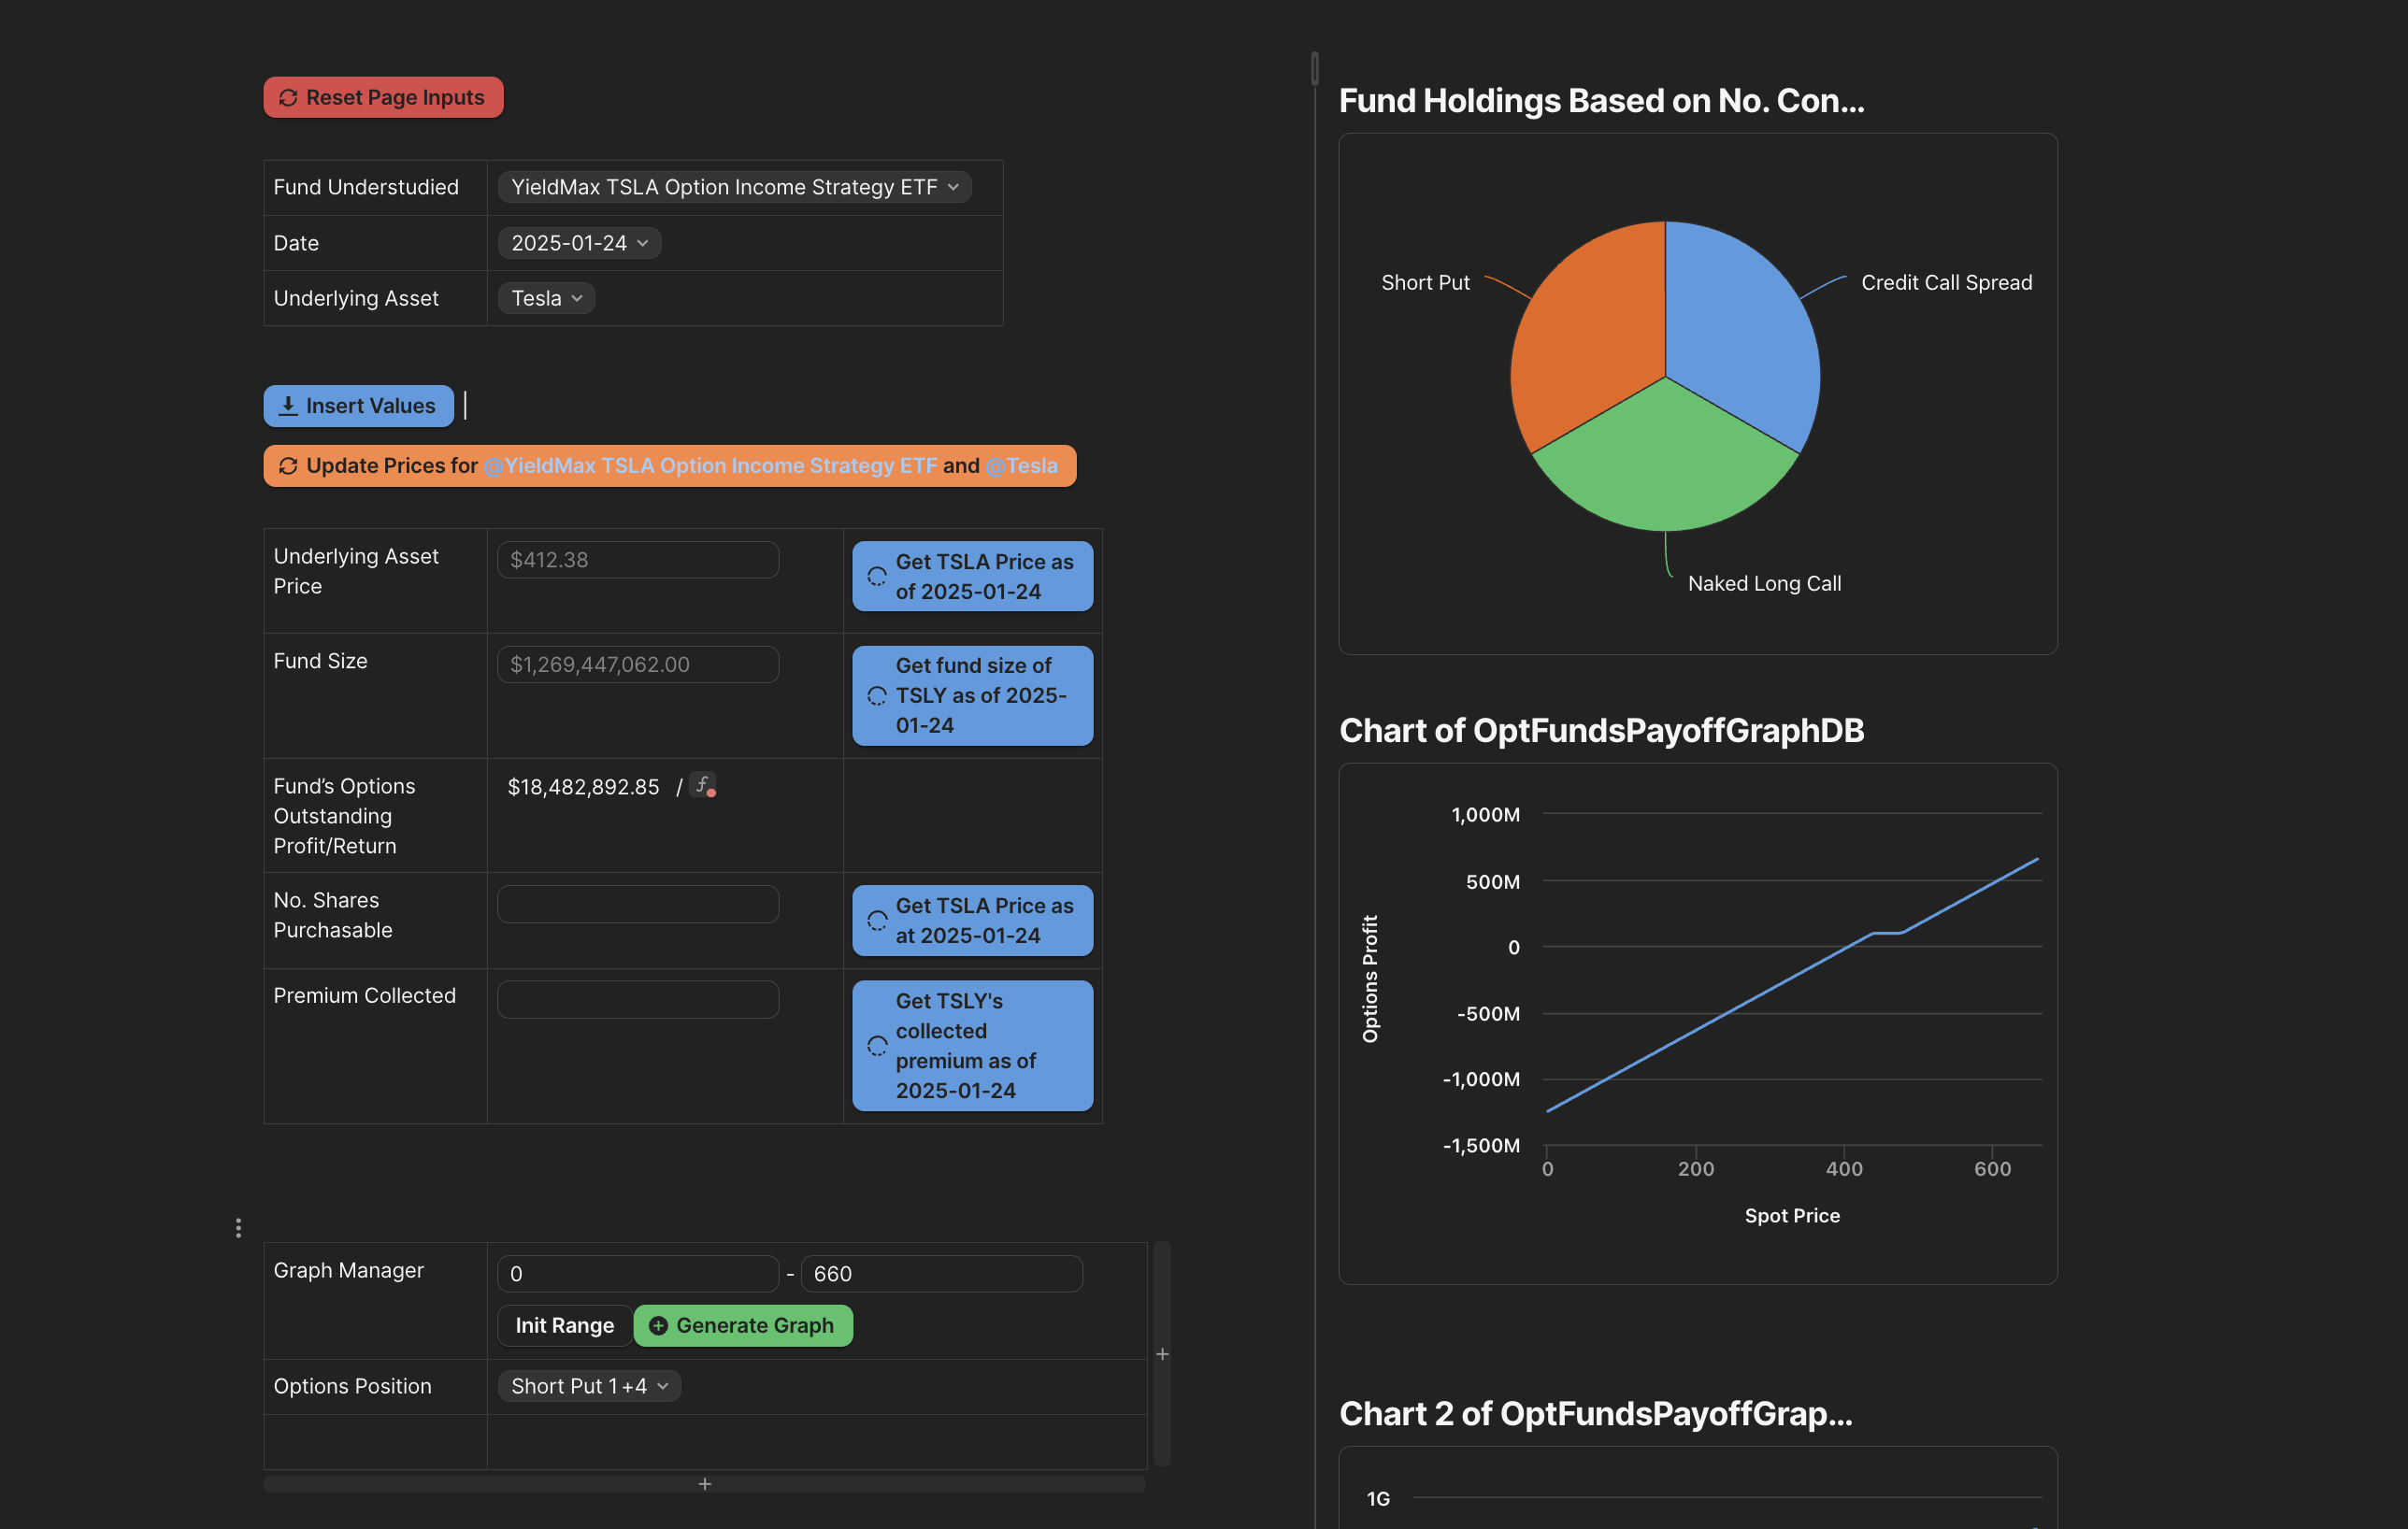This screenshot has height=1529, width=2408.
Task: Click the YieldMax TSLA ETF mention link
Action: click(x=711, y=466)
